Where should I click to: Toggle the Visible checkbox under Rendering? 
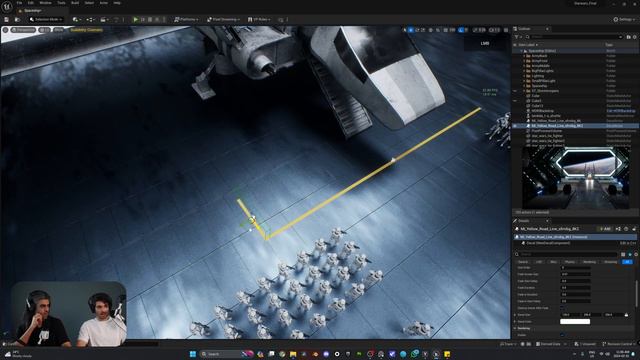[x=563, y=335]
